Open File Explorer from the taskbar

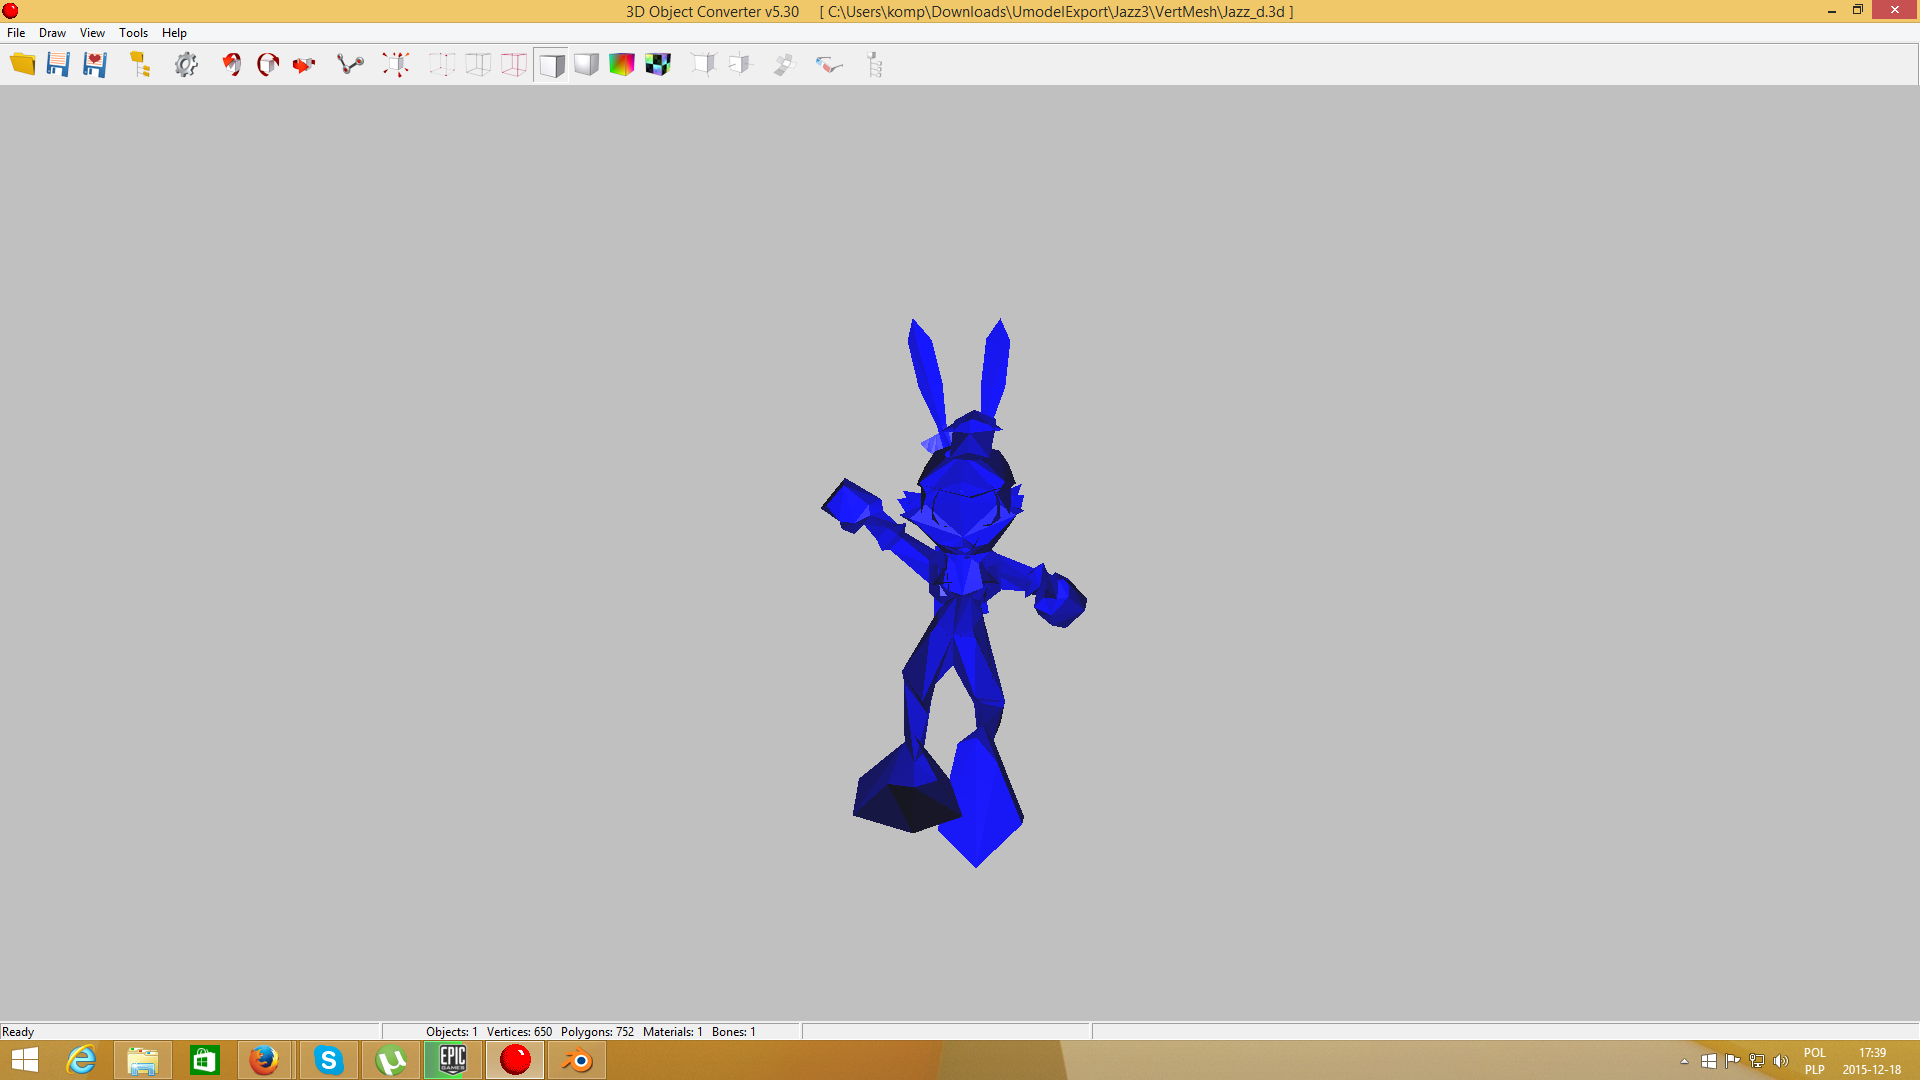pyautogui.click(x=142, y=1060)
